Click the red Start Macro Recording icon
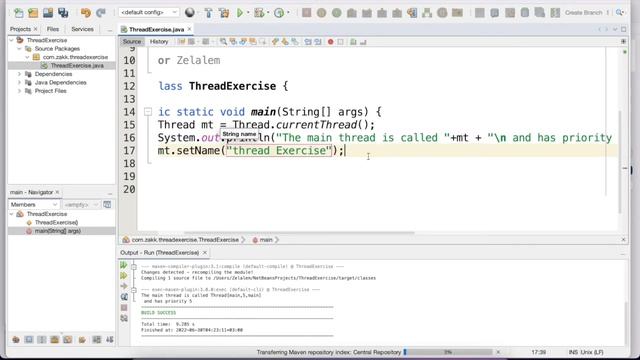This screenshot has height=360, width=640. pyautogui.click(x=331, y=42)
